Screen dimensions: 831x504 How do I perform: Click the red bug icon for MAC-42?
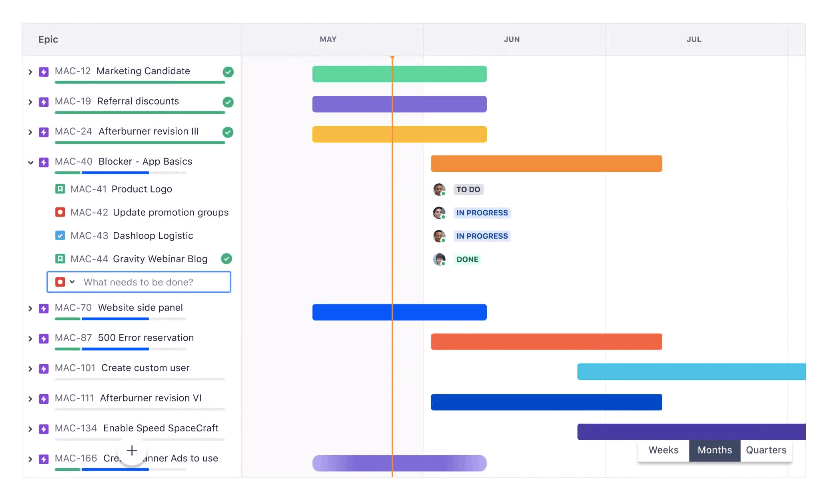pos(60,212)
